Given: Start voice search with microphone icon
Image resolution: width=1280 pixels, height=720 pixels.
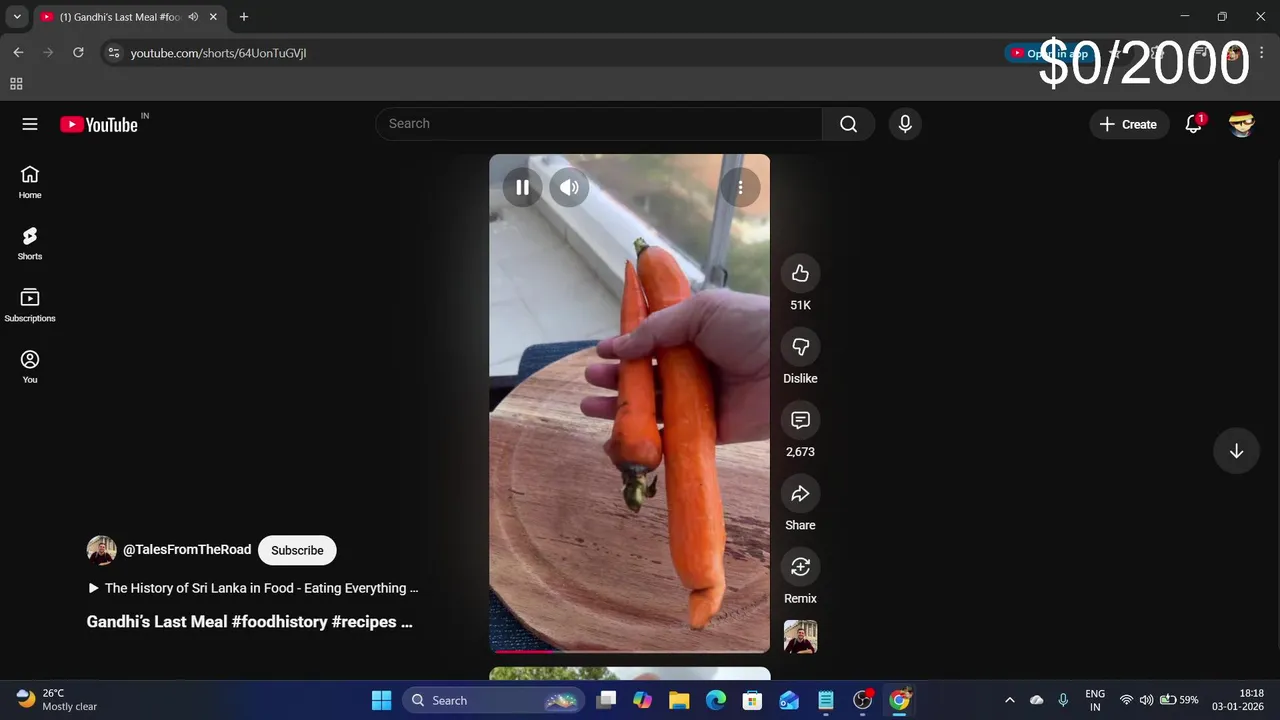Looking at the screenshot, I should point(905,124).
